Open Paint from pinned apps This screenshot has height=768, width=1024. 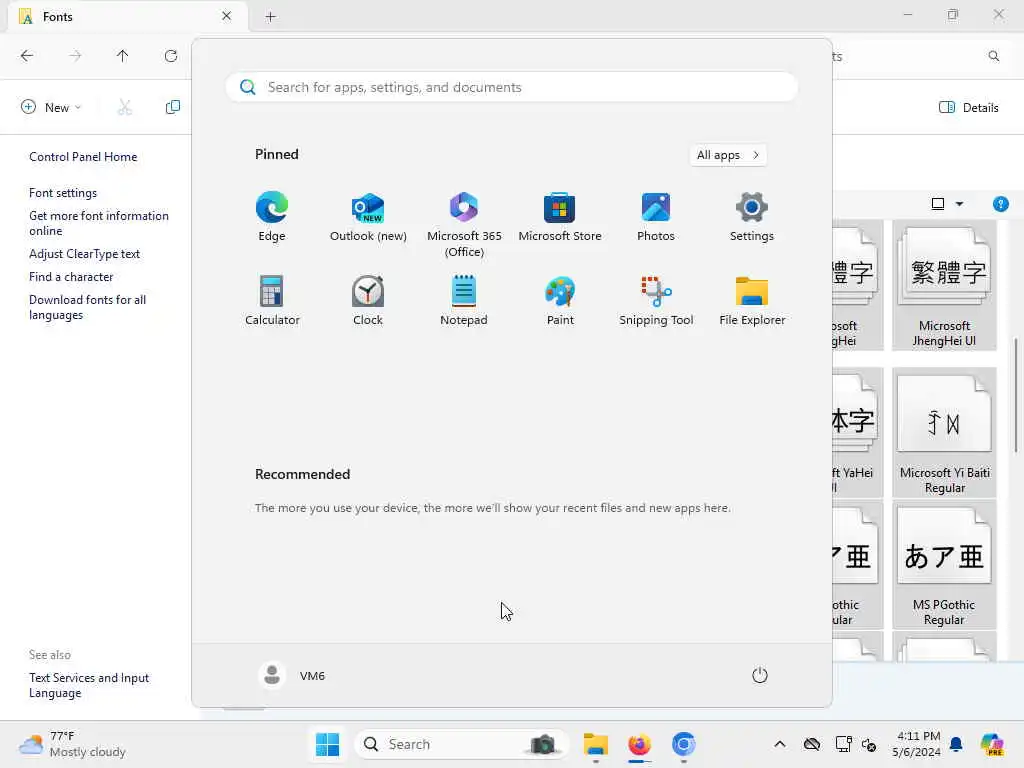[x=560, y=301]
